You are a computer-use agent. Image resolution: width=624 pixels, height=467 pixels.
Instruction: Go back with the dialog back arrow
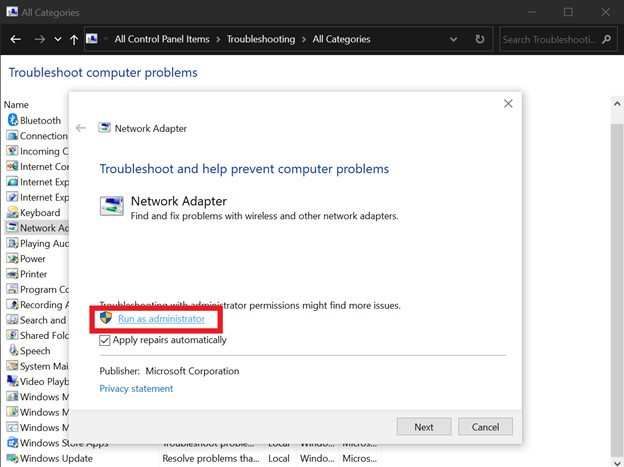(x=81, y=128)
